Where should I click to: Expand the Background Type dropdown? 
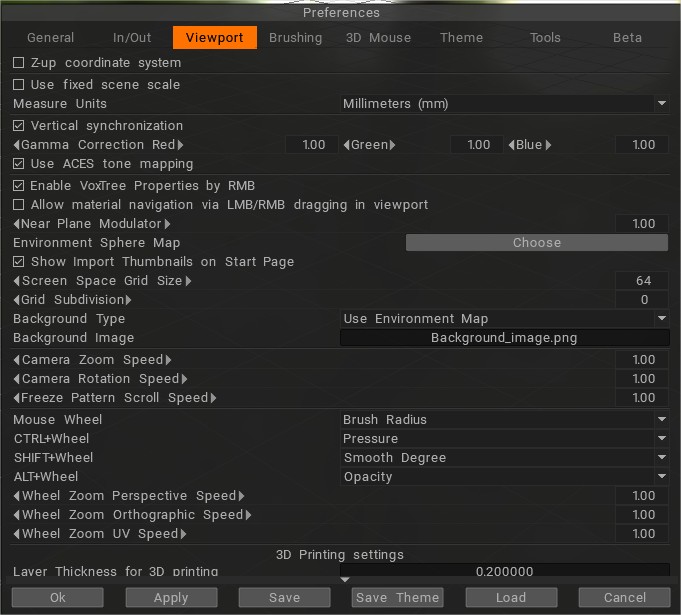point(504,319)
